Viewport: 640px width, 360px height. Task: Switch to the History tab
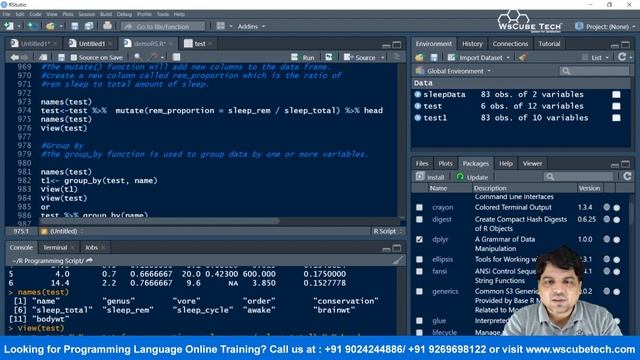tap(472, 44)
